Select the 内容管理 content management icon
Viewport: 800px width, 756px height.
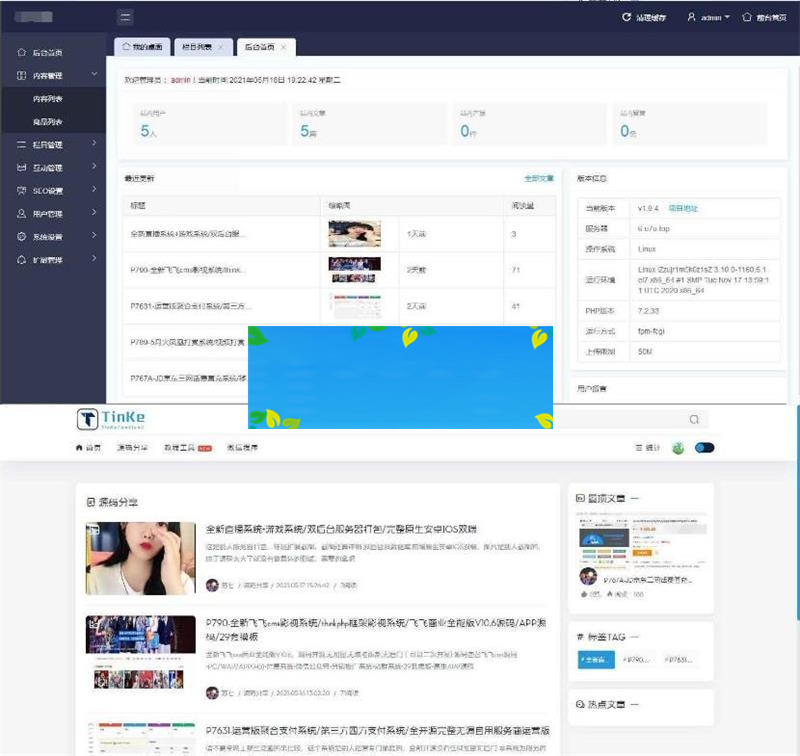click(x=22, y=74)
